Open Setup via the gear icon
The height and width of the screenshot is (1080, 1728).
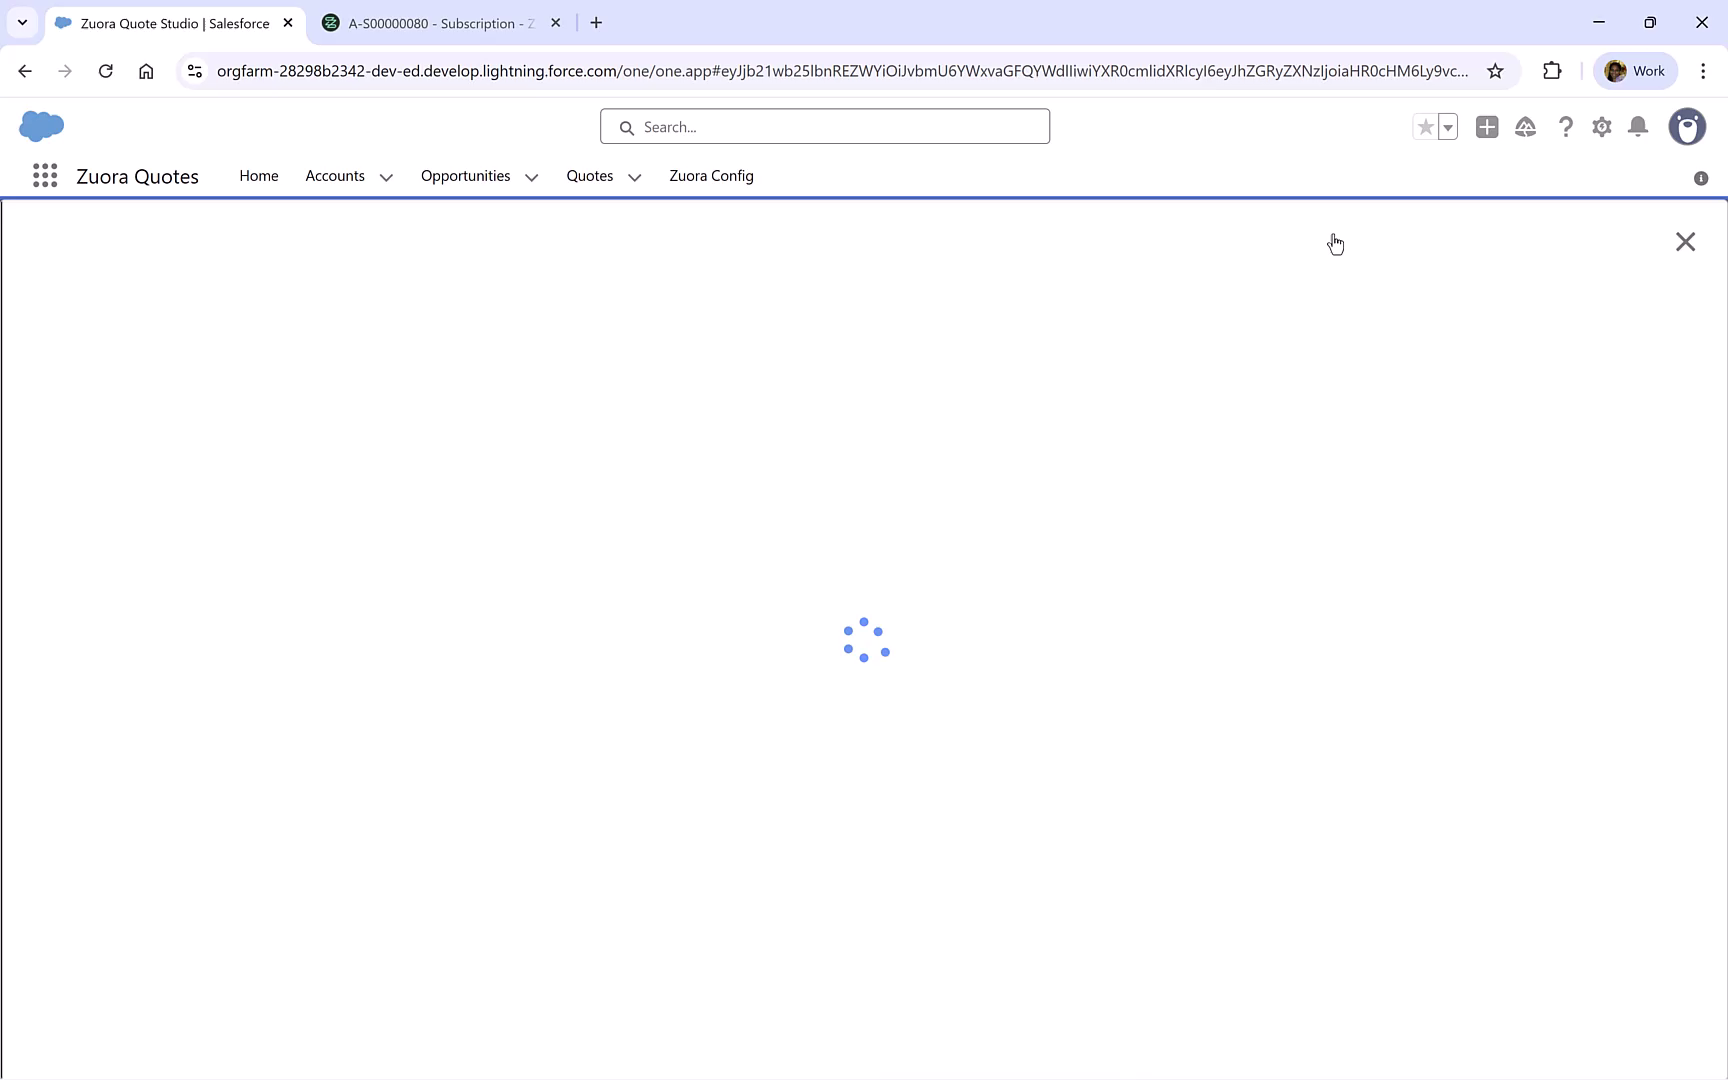click(x=1601, y=127)
